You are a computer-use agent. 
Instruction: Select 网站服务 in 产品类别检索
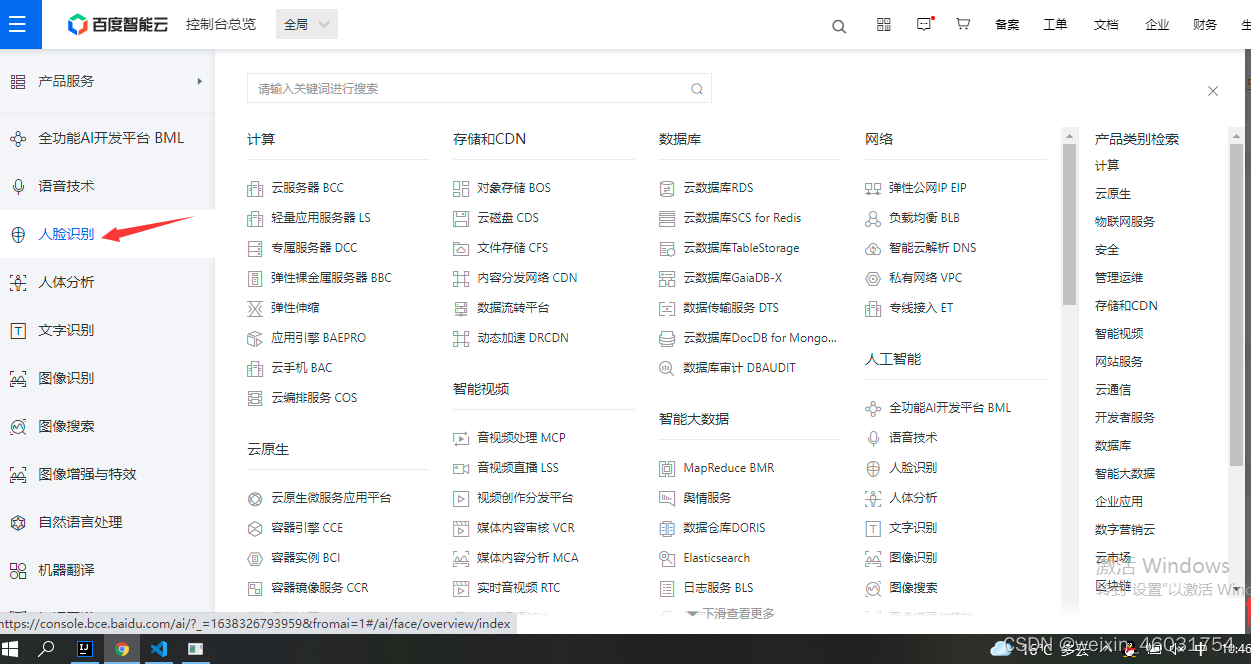[x=1119, y=362]
